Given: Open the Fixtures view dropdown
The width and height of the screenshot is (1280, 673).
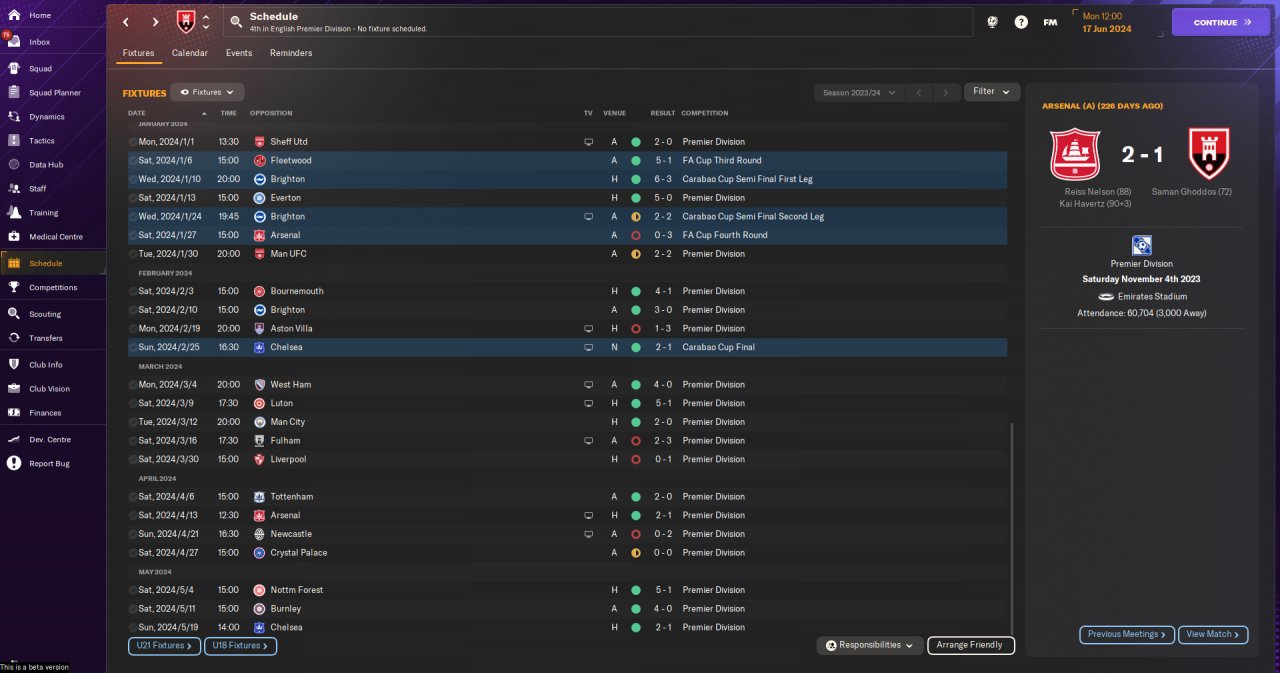Looking at the screenshot, I should tap(207, 92).
